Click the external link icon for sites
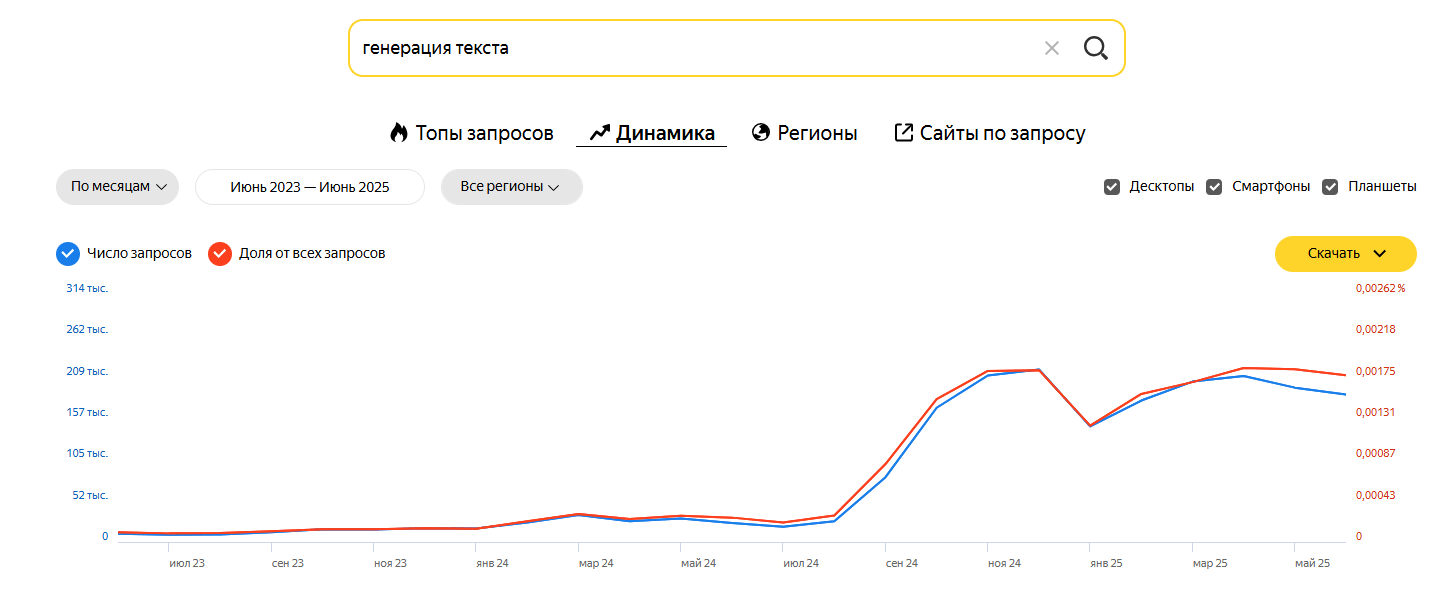The height and width of the screenshot is (589, 1456). 903,133
